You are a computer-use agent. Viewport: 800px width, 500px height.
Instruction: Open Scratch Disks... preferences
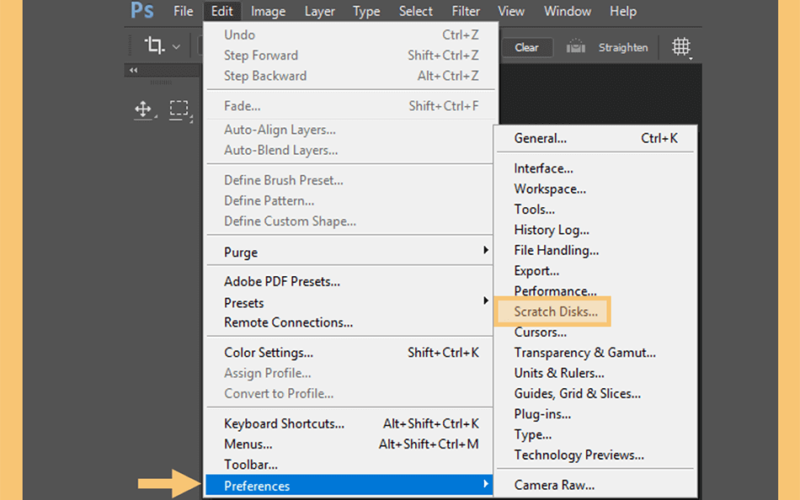pos(553,311)
